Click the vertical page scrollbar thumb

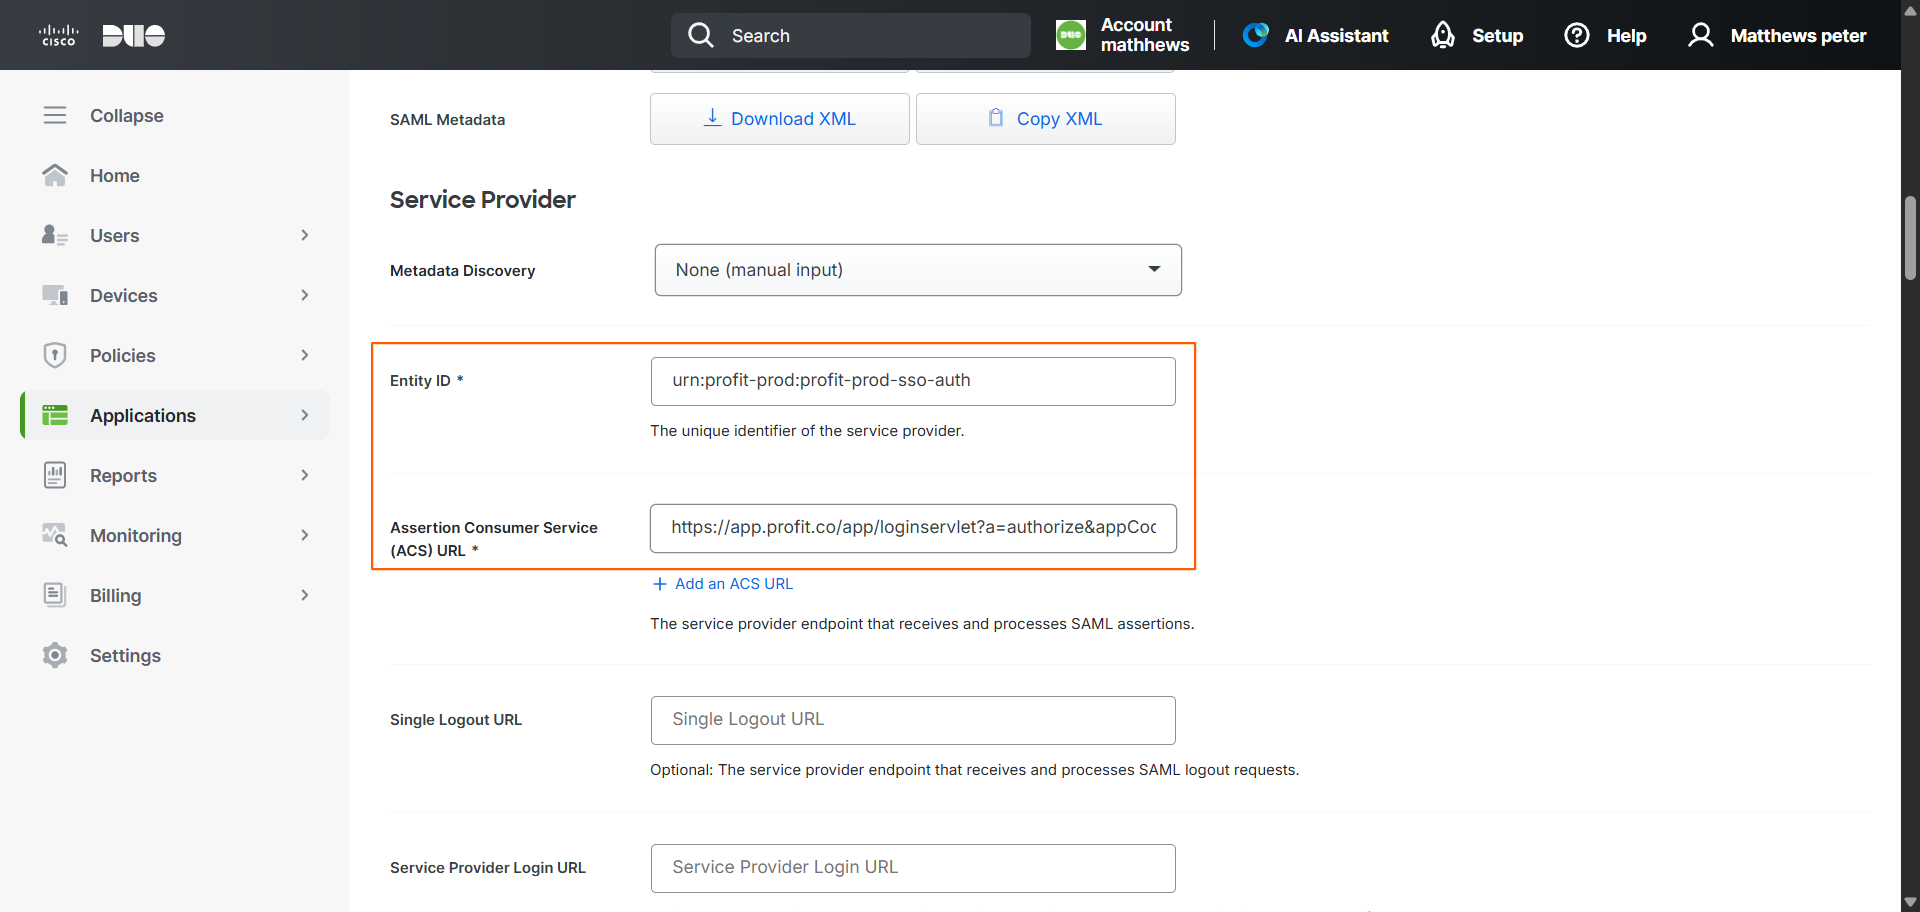coord(1910,238)
